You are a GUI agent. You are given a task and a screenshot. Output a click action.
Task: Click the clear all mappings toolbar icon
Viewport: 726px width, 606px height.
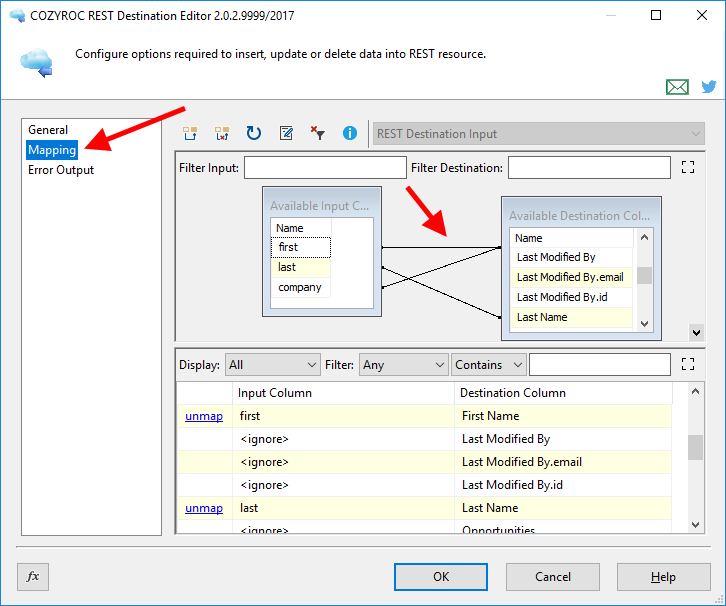tap(222, 133)
